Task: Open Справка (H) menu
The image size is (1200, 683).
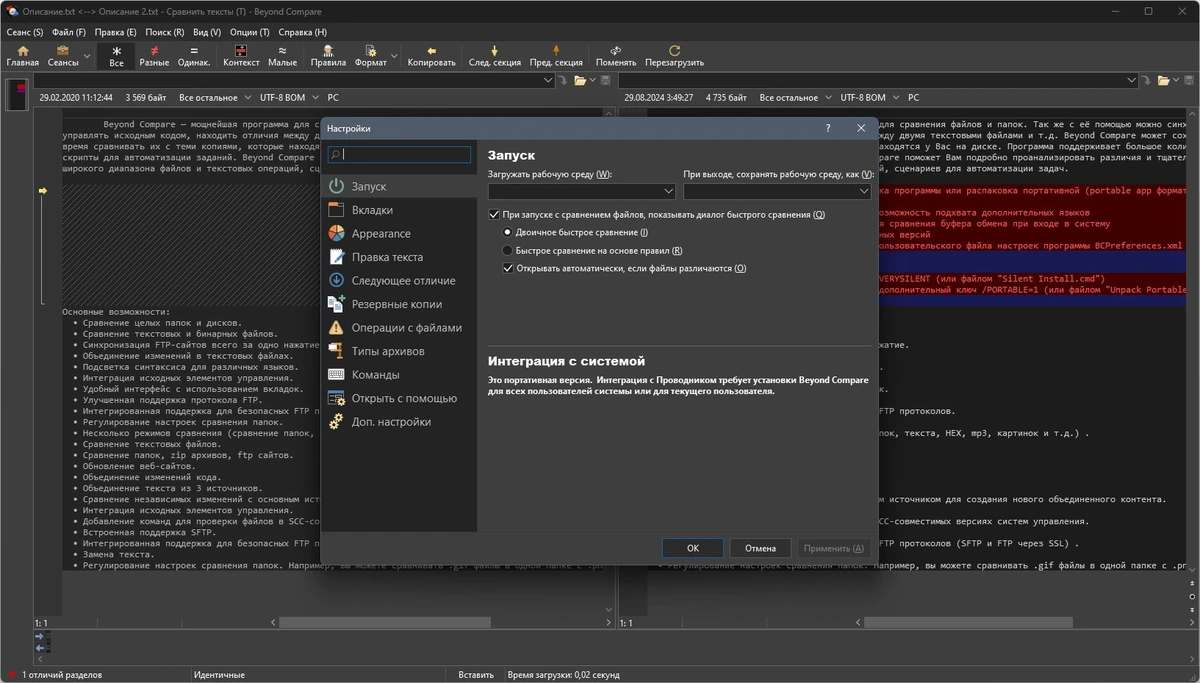Action: [x=303, y=32]
